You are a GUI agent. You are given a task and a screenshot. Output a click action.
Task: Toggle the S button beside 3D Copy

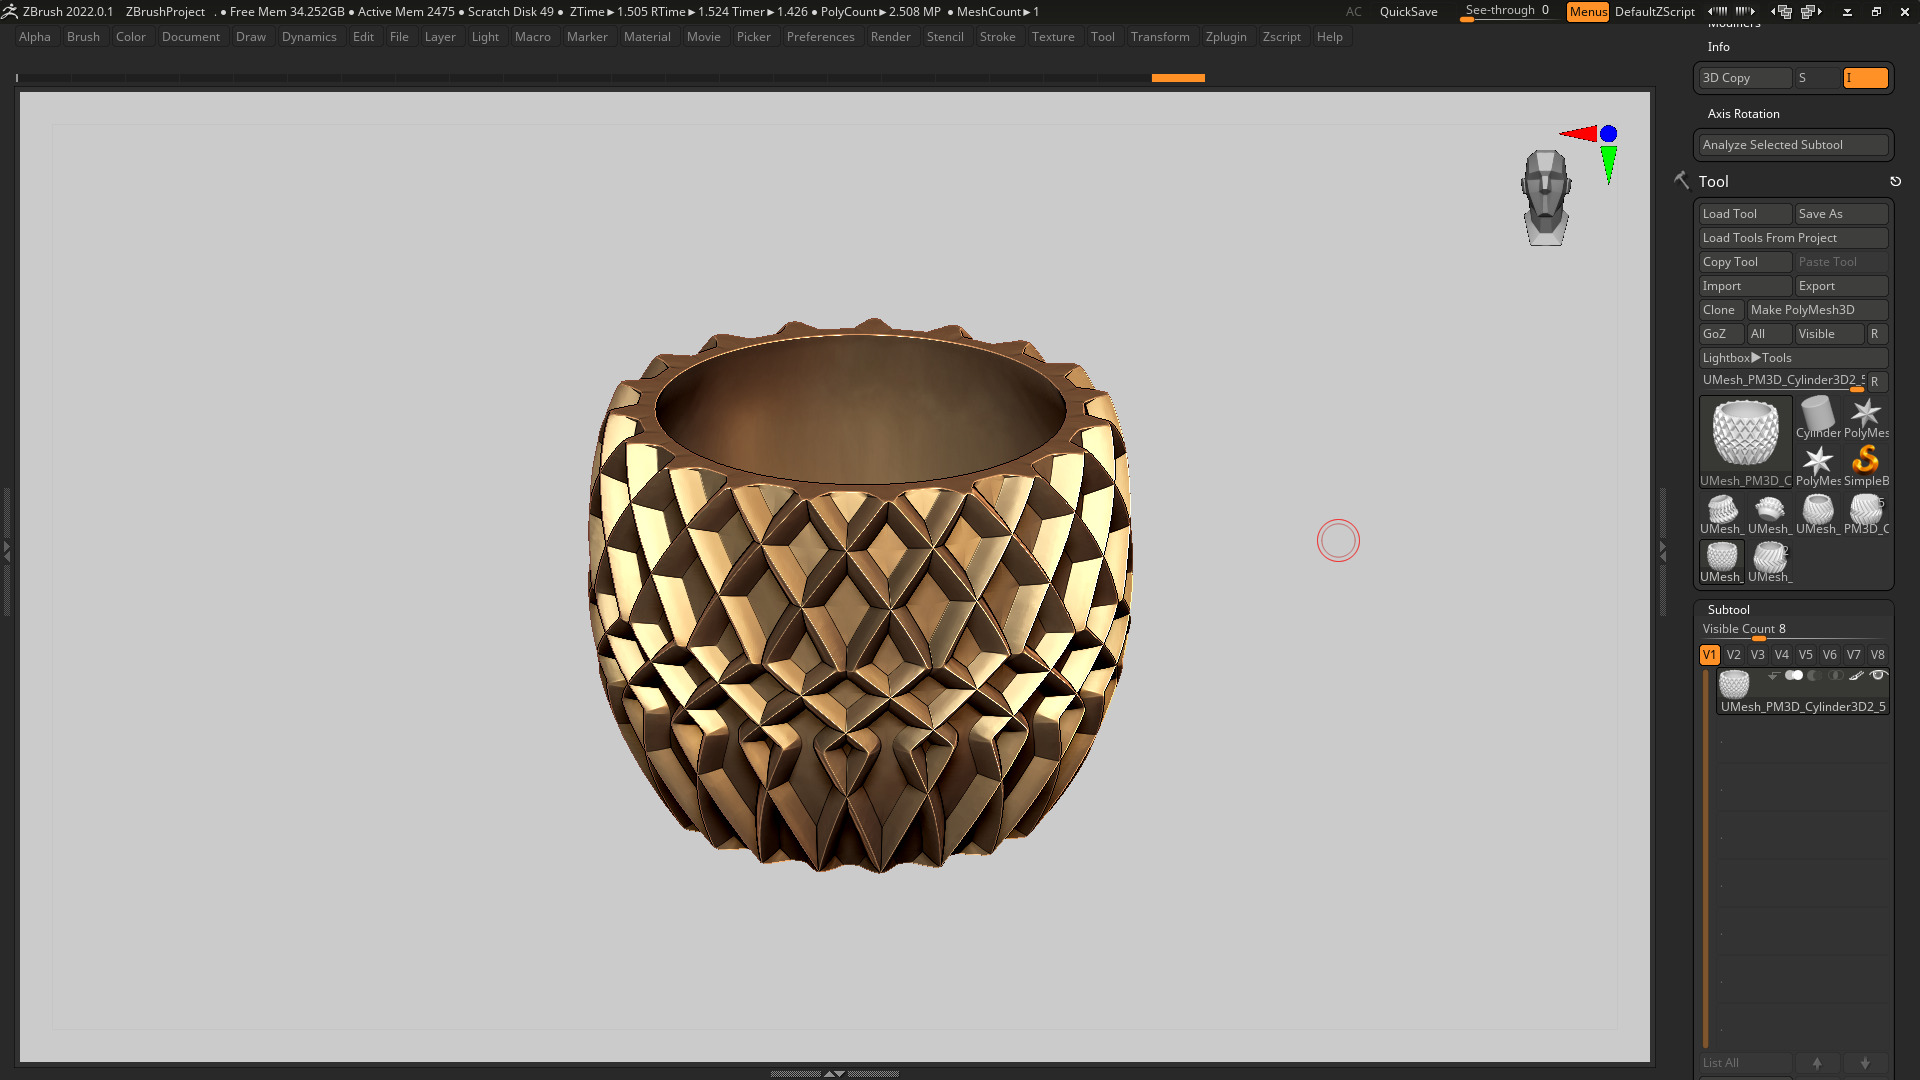coord(1817,78)
